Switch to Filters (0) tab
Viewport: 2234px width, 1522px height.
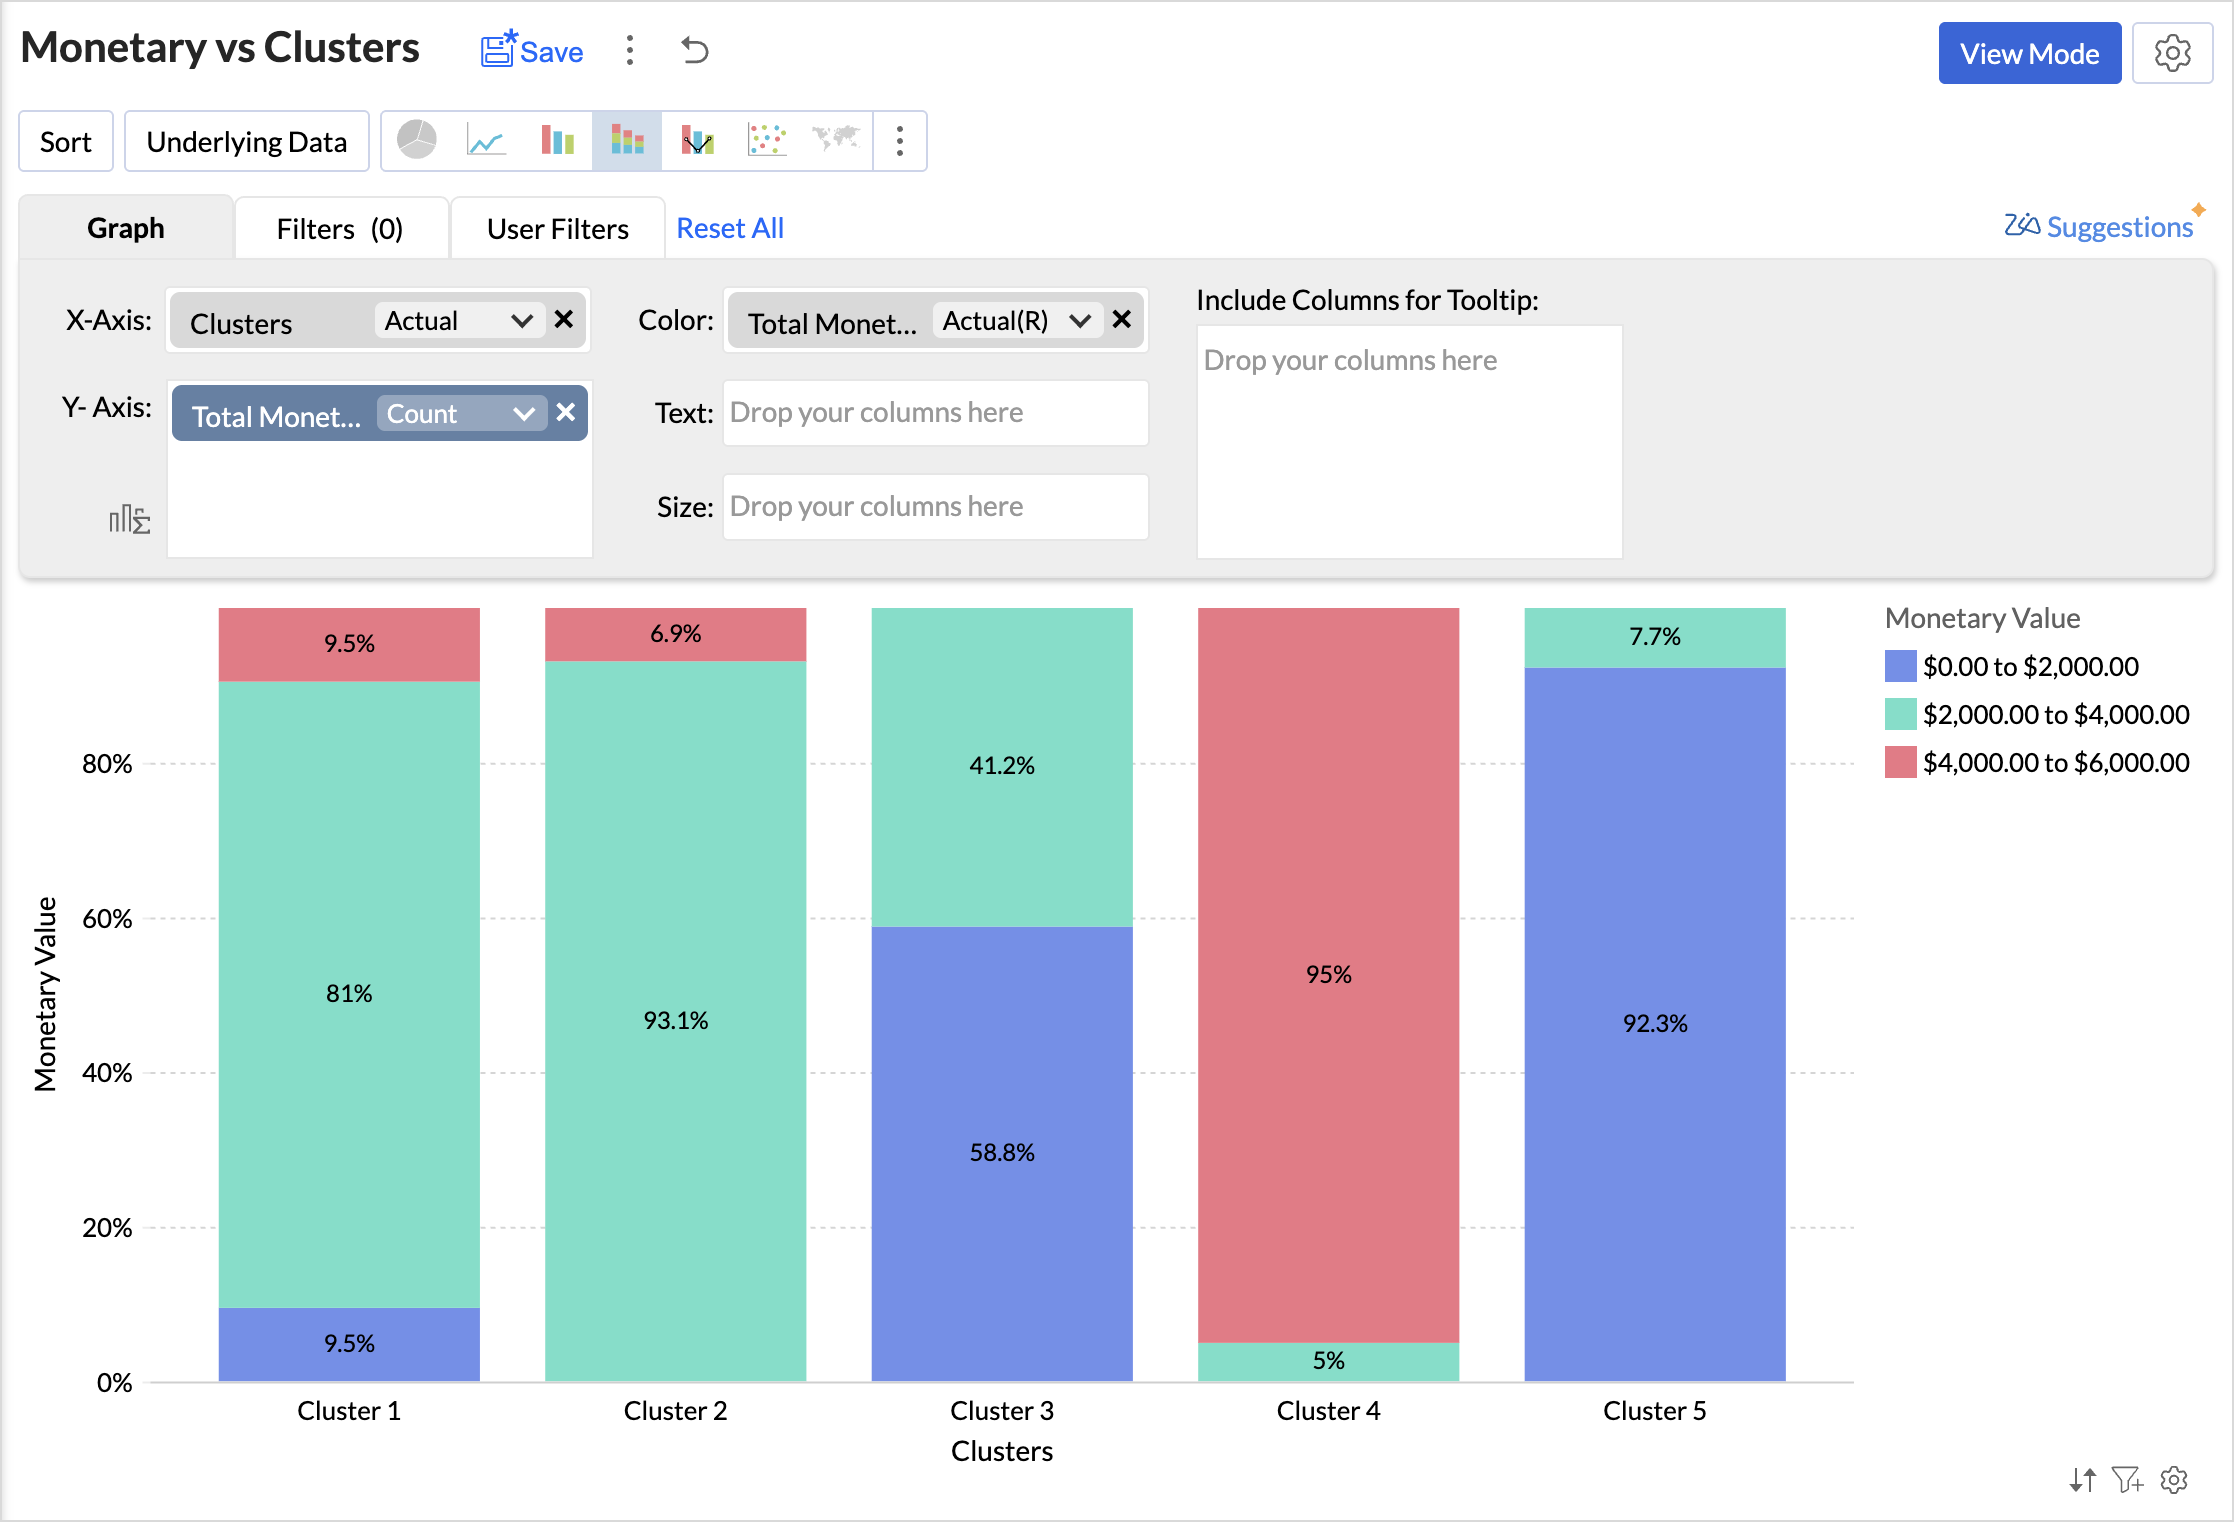(x=340, y=229)
